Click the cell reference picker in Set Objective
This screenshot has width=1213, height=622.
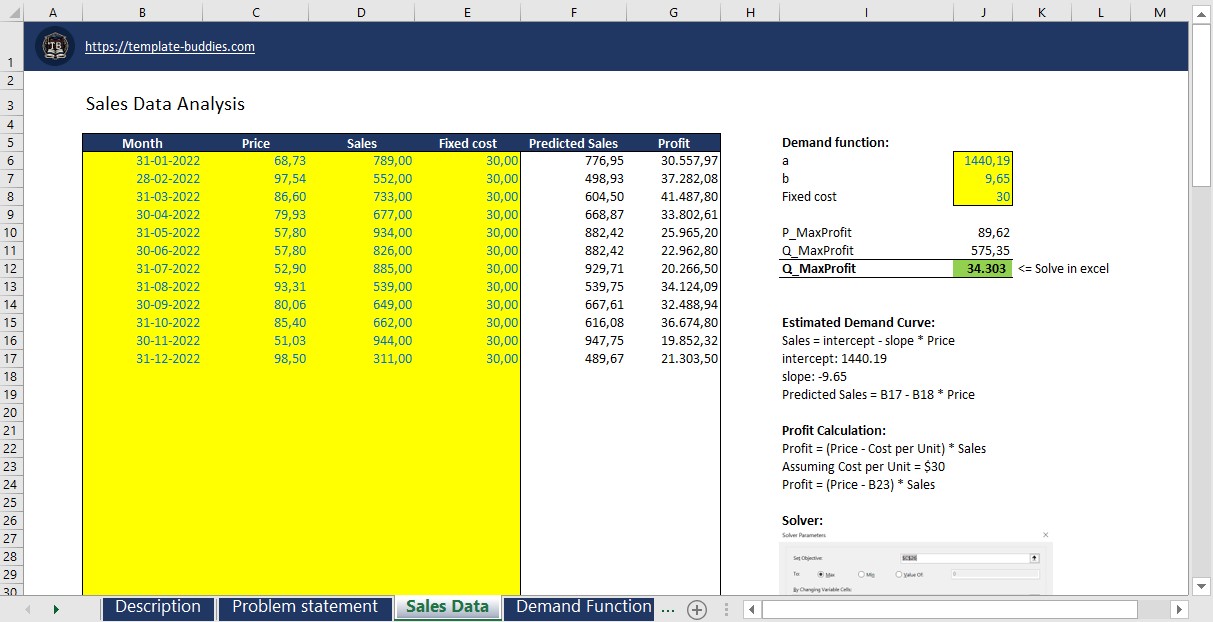tap(1034, 558)
